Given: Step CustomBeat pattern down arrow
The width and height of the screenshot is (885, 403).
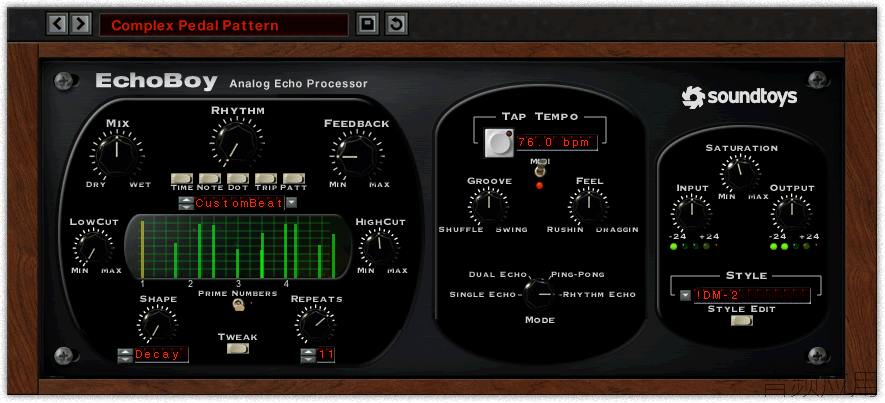Looking at the screenshot, I should 184,207.
